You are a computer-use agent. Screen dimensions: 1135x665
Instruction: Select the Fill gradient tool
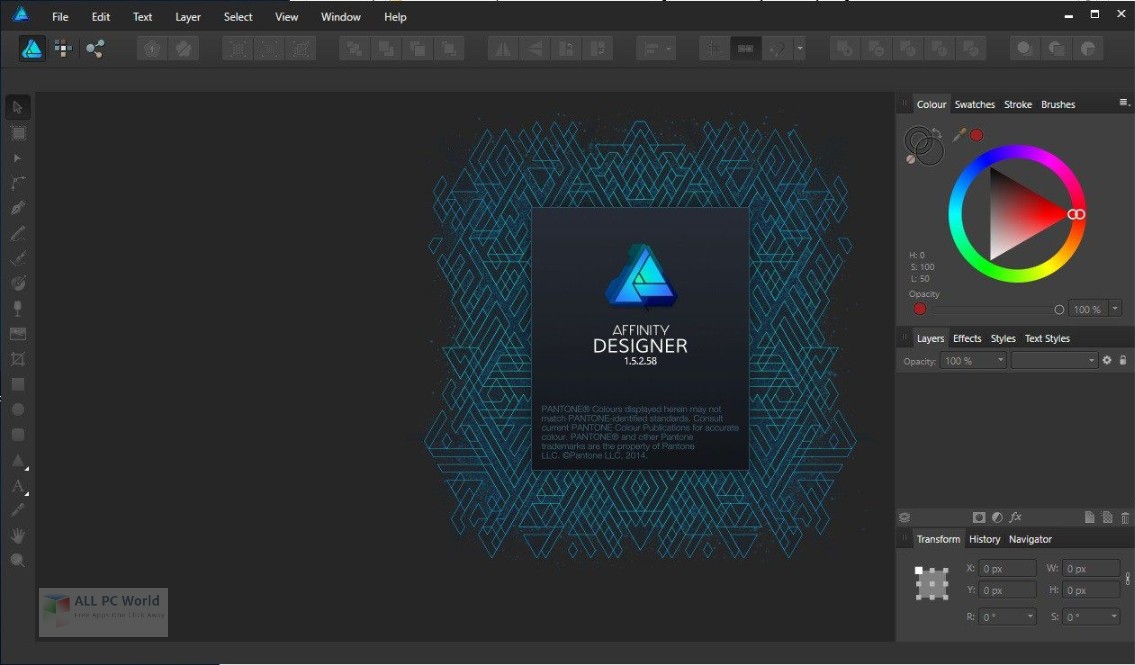point(18,283)
